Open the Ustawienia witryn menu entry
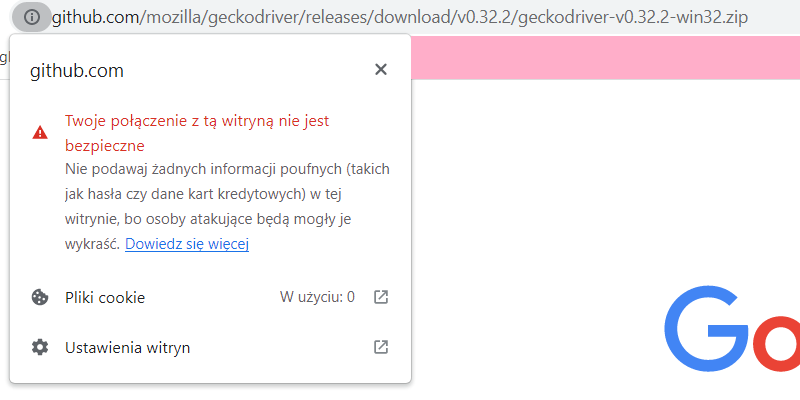The image size is (800, 400). point(210,347)
